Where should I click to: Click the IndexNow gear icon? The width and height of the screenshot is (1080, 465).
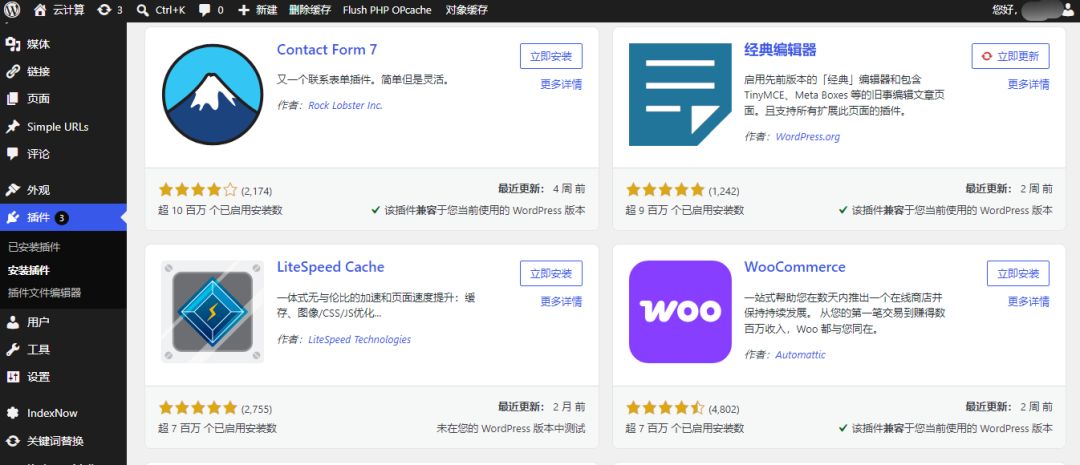(12, 413)
